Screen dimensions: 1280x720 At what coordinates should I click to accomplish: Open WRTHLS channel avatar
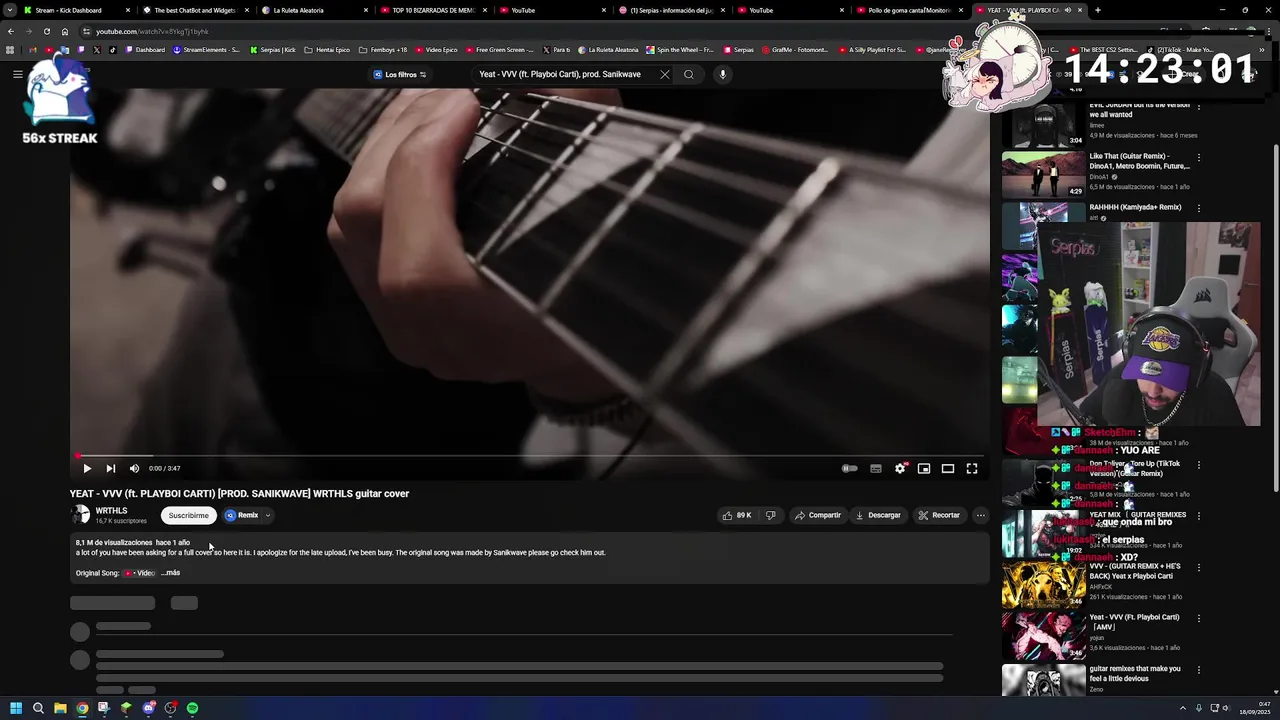pyautogui.click(x=80, y=515)
